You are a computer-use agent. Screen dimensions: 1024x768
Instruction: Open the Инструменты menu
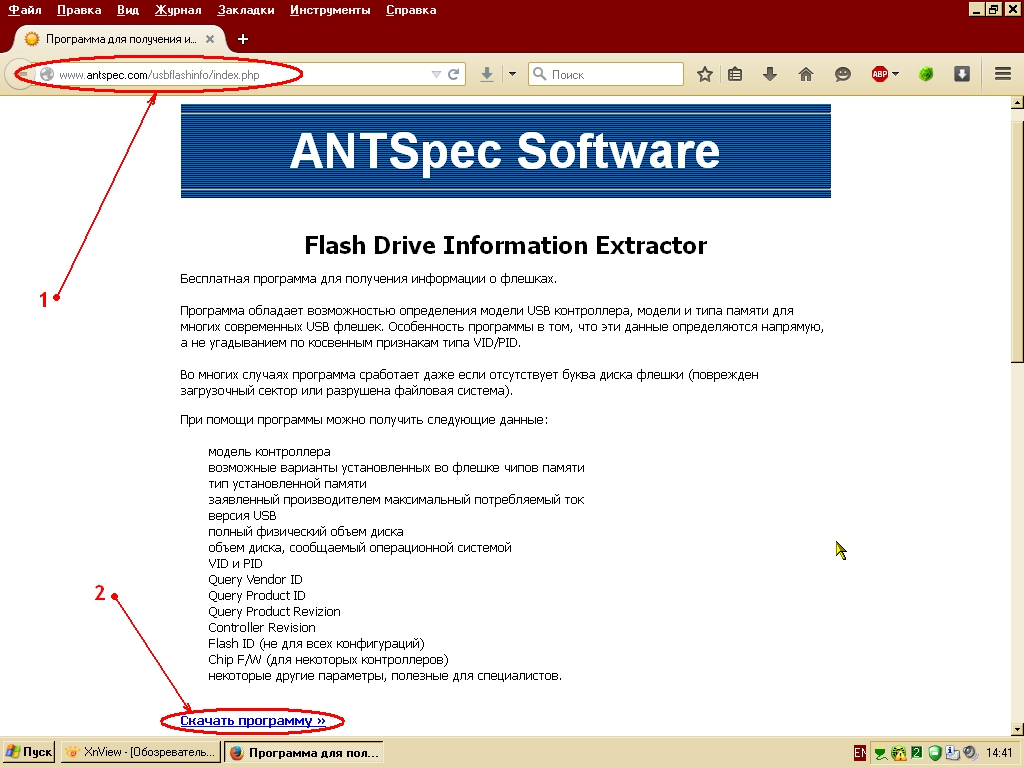click(x=330, y=10)
